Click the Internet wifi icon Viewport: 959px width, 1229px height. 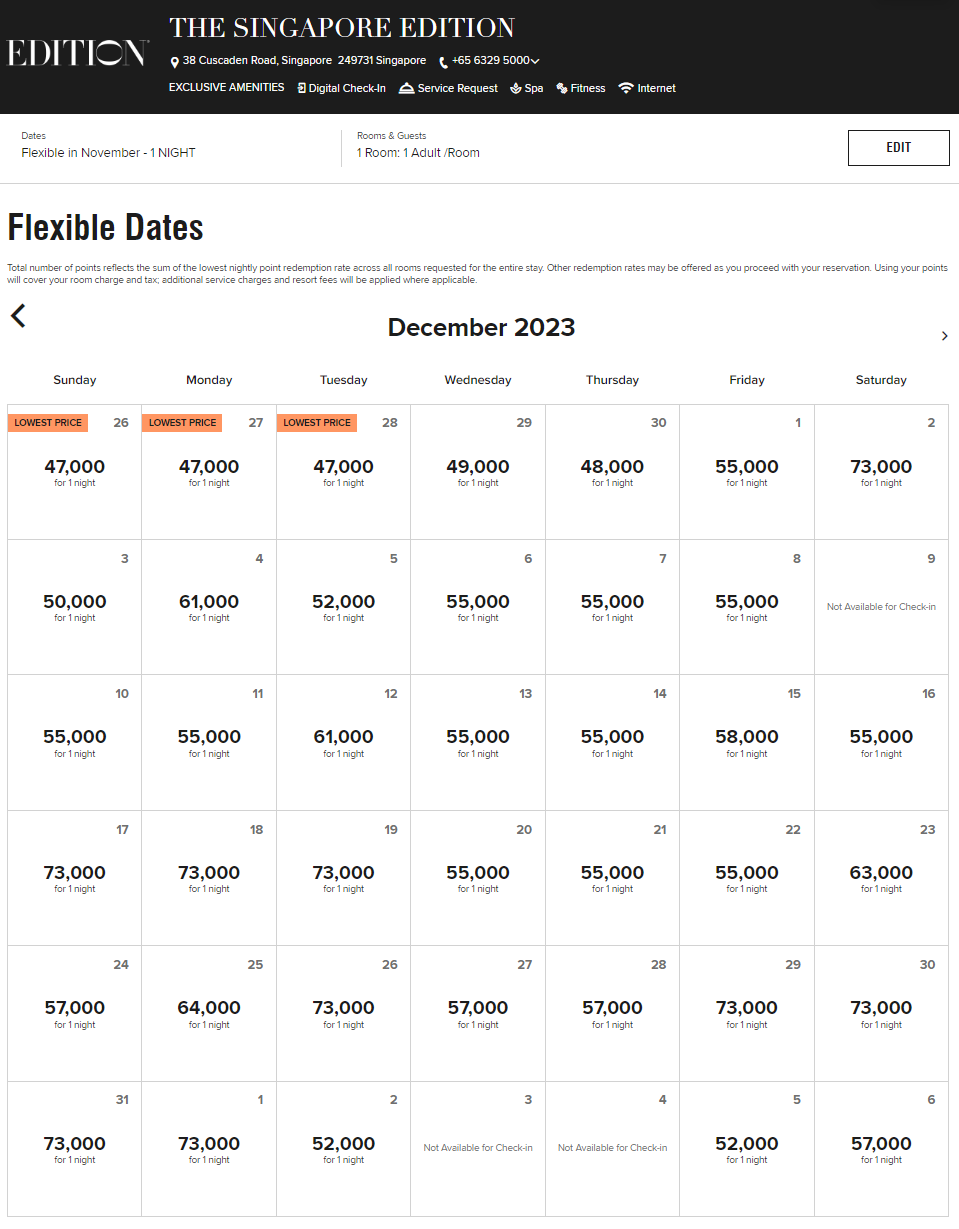[626, 88]
